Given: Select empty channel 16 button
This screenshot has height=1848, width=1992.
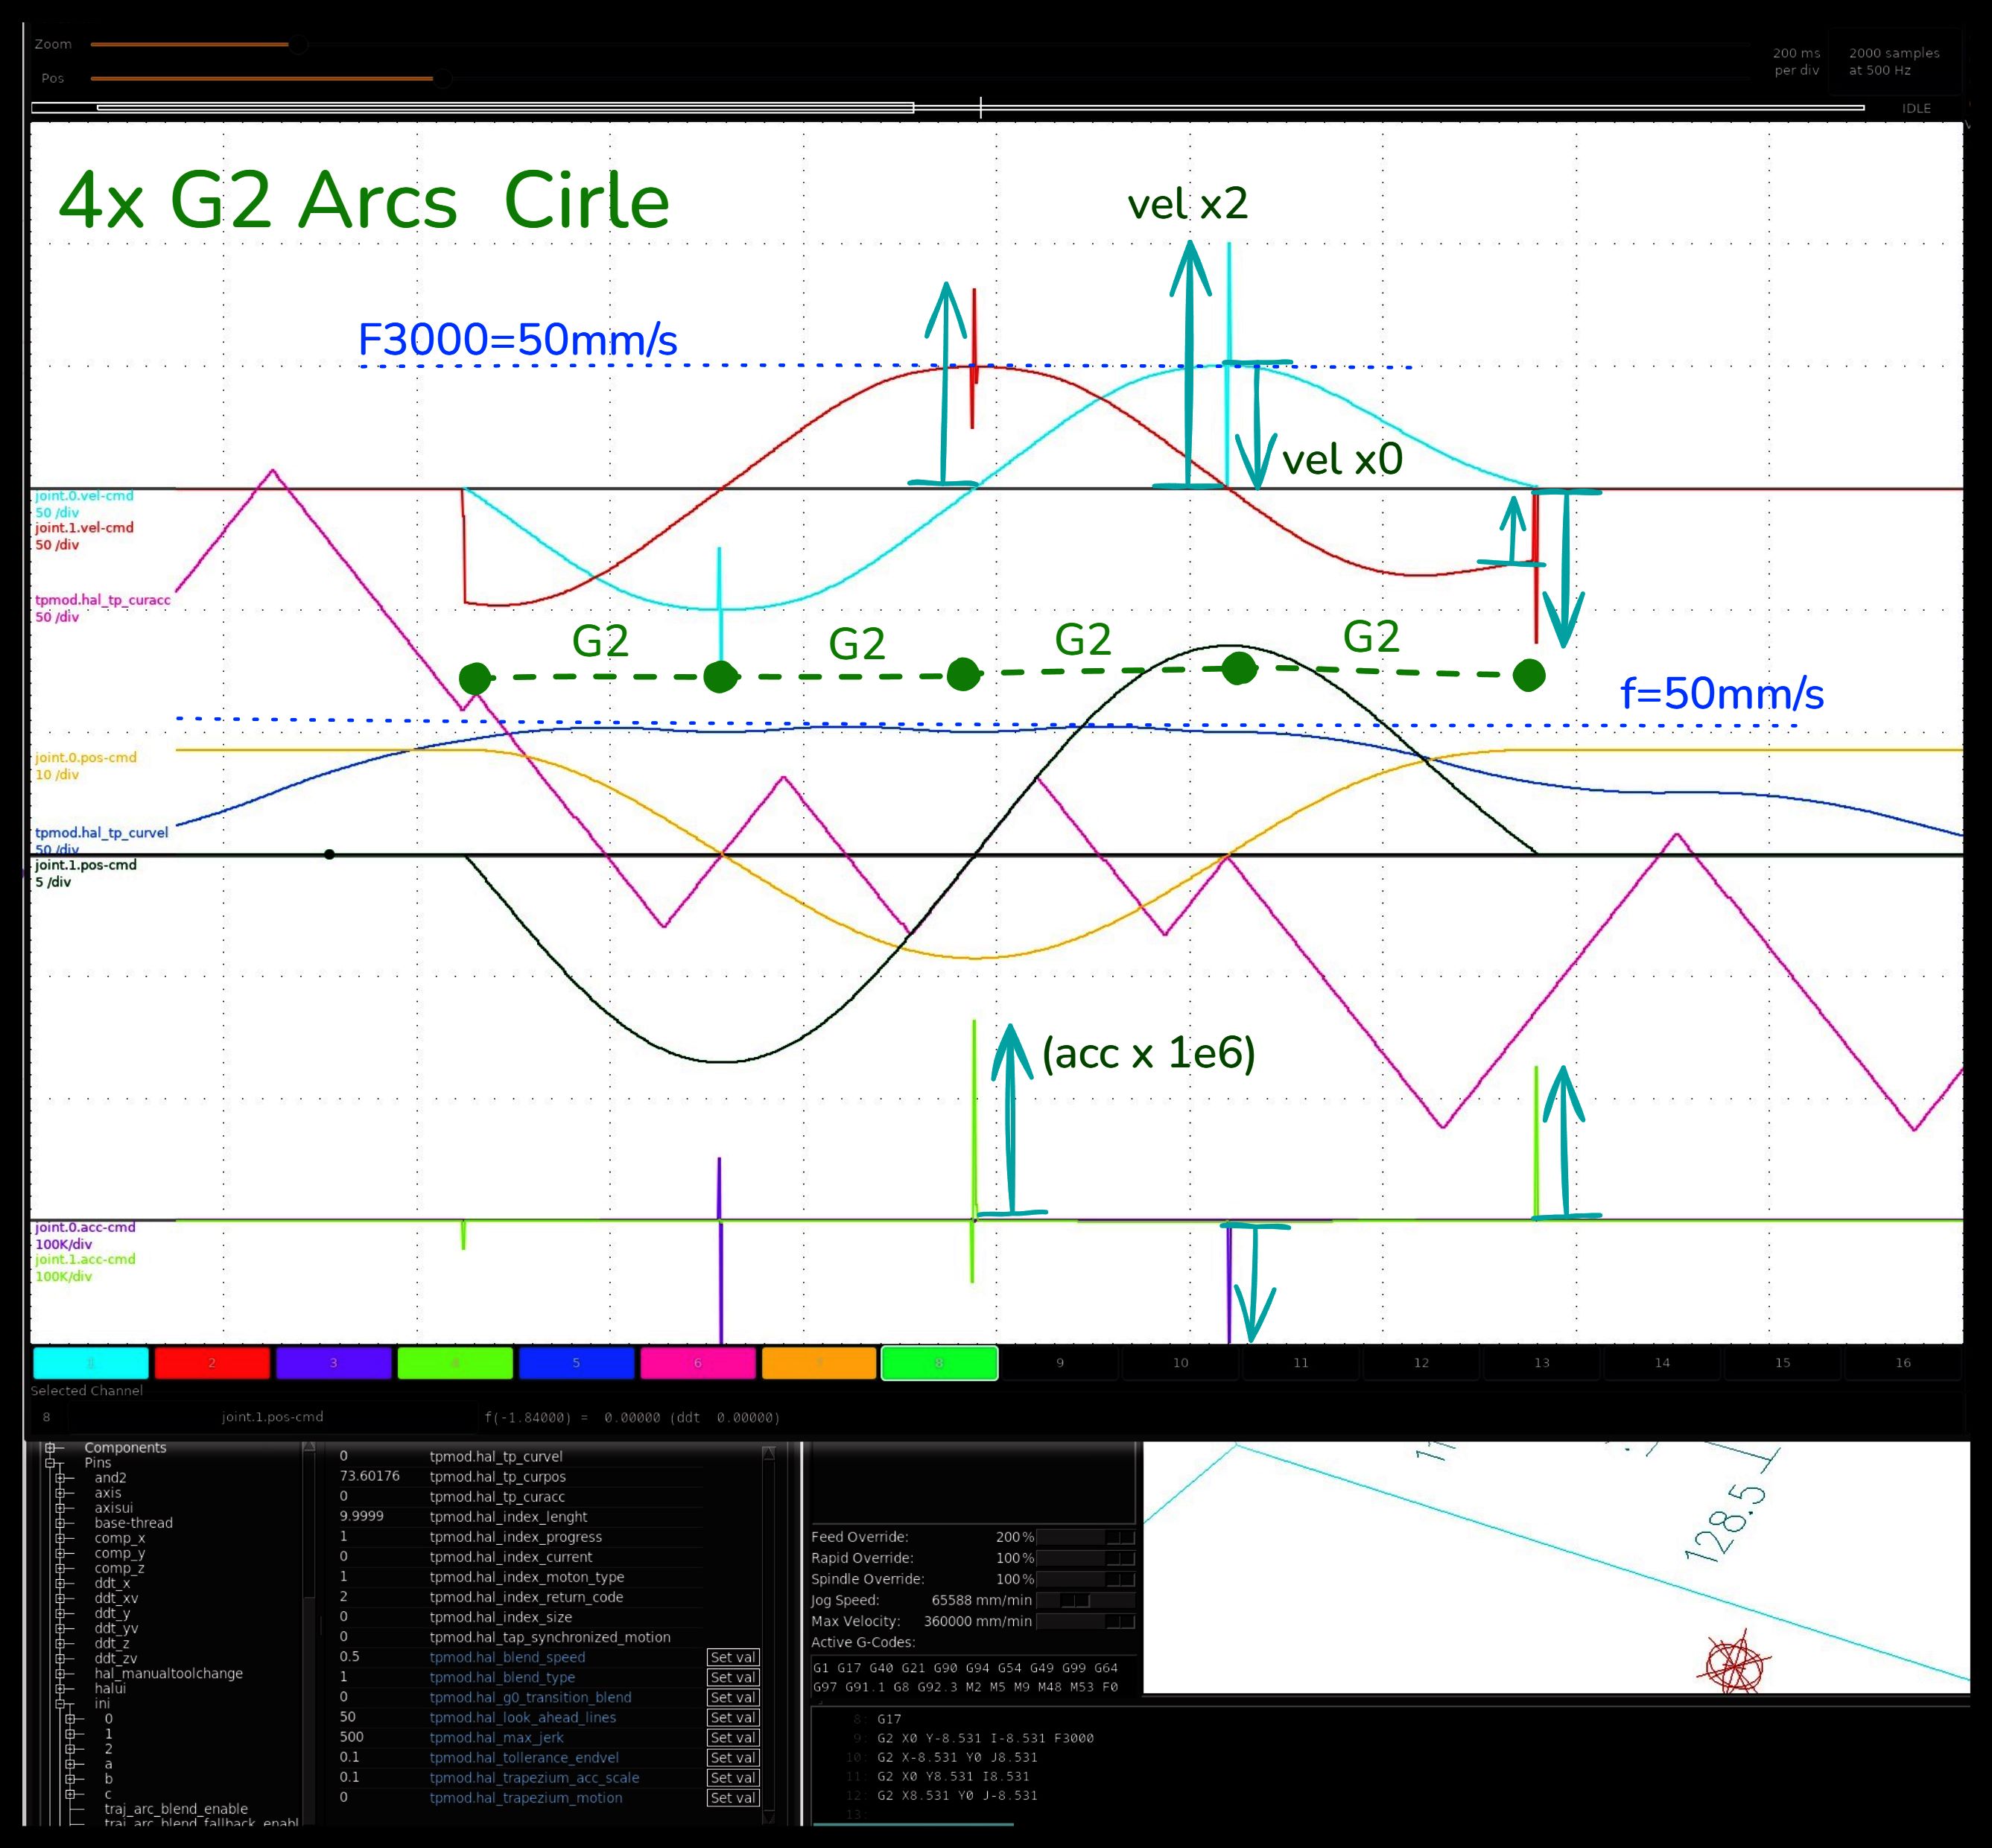Looking at the screenshot, I should [x=1903, y=1363].
